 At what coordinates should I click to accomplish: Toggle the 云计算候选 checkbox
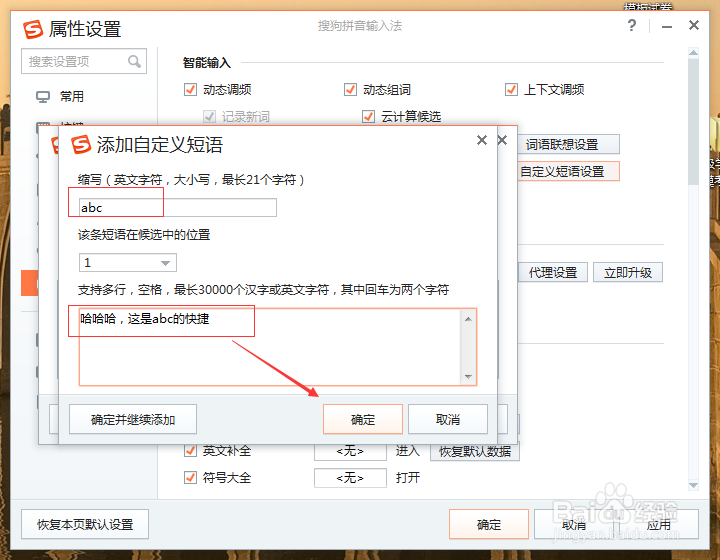click(368, 117)
